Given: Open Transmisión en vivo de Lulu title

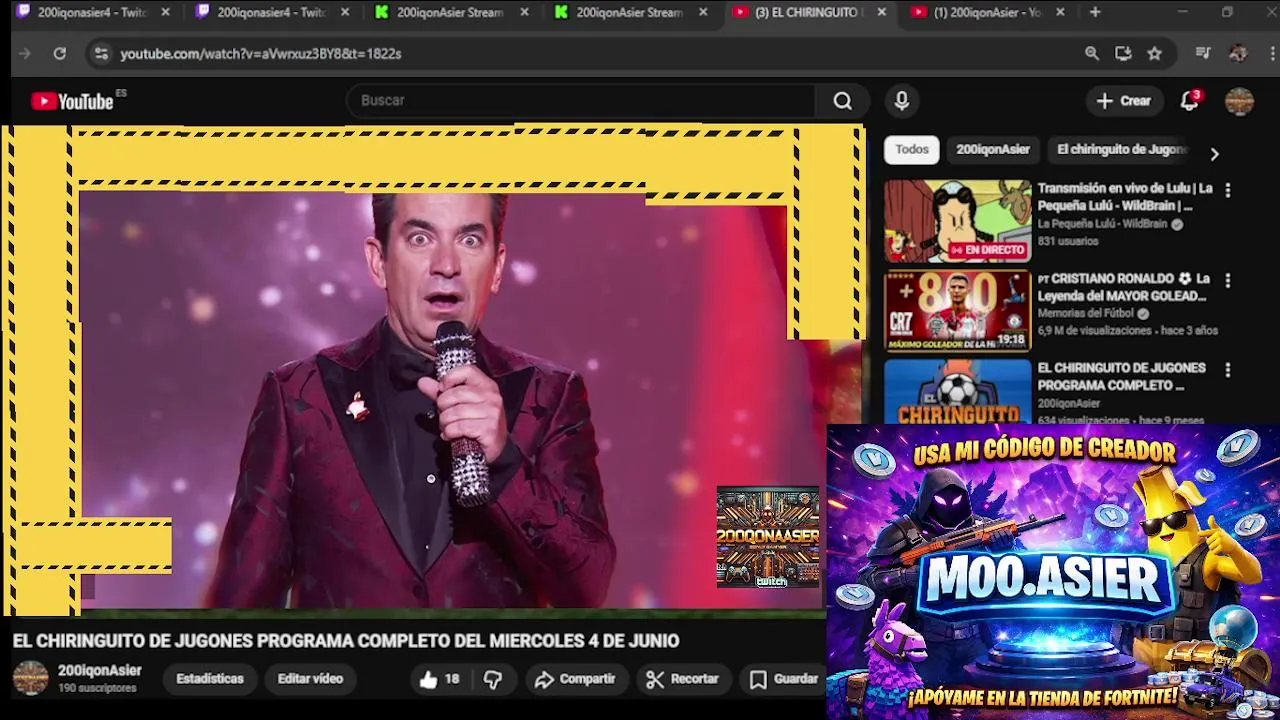Looking at the screenshot, I should (1125, 197).
